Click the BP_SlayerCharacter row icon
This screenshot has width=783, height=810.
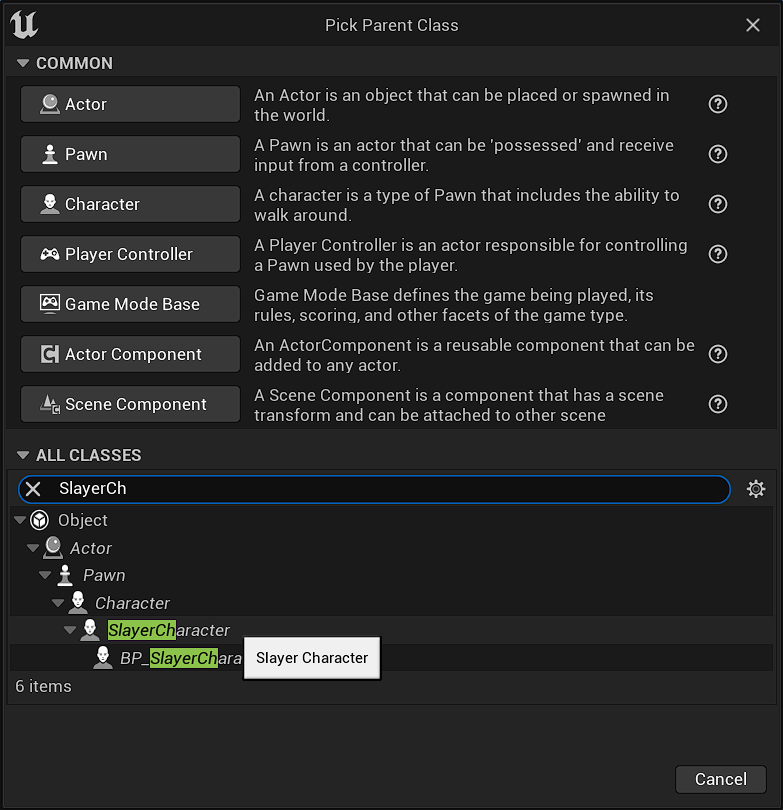click(x=103, y=658)
